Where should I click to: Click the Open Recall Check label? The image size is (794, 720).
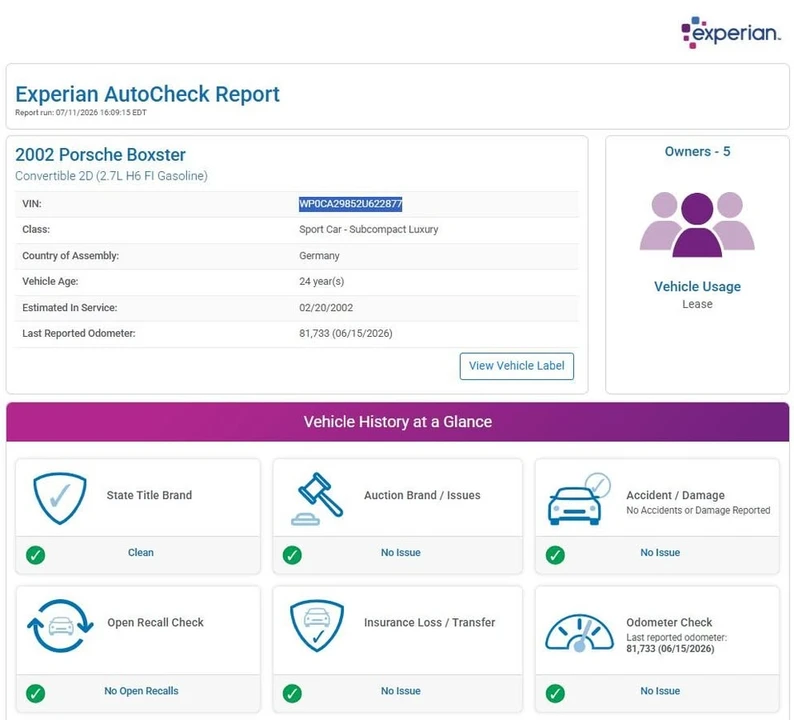pyautogui.click(x=155, y=622)
